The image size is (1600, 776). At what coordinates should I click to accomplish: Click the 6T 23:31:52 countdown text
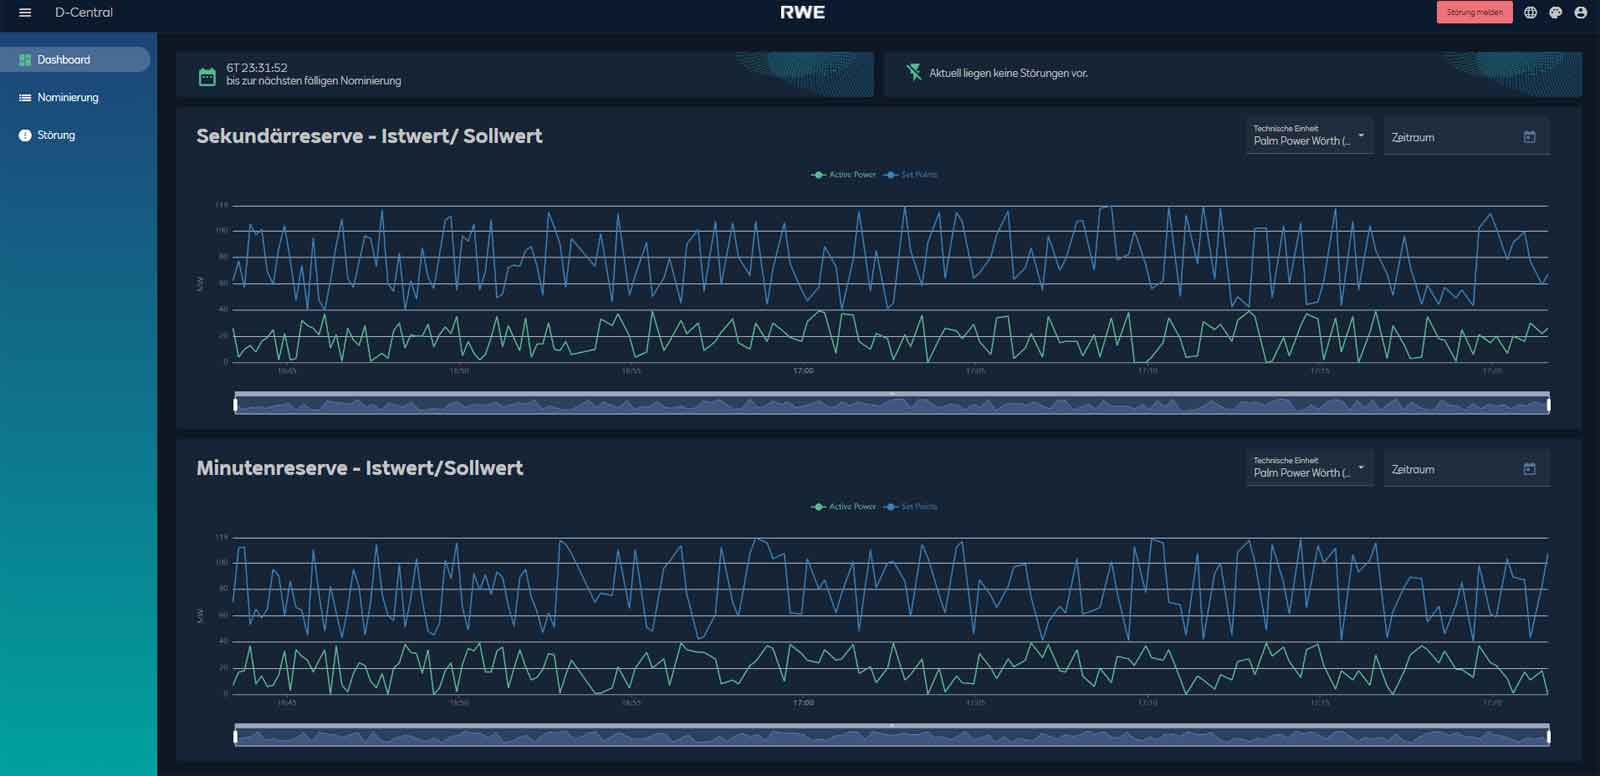(x=257, y=68)
